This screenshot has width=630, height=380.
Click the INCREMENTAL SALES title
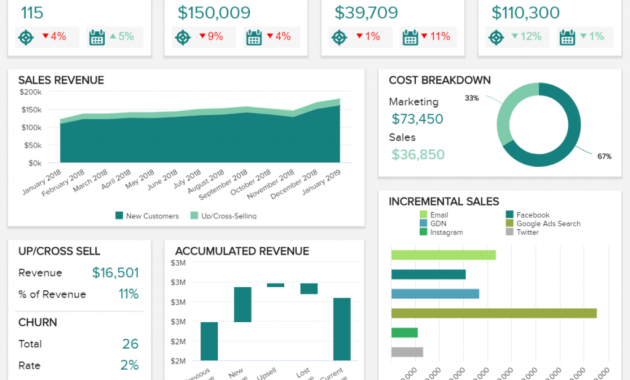pyautogui.click(x=444, y=201)
